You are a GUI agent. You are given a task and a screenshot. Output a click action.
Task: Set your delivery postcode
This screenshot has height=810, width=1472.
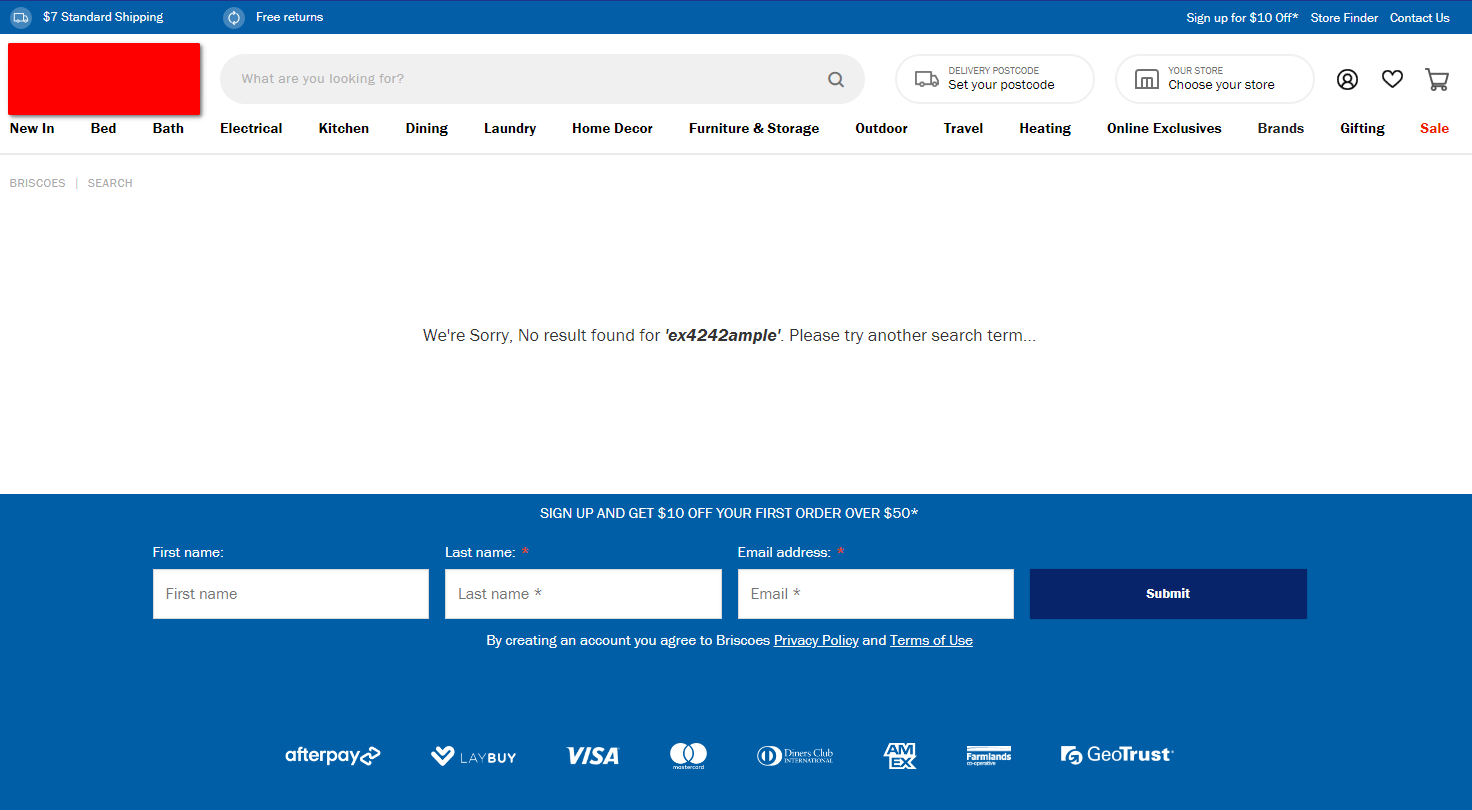click(995, 79)
